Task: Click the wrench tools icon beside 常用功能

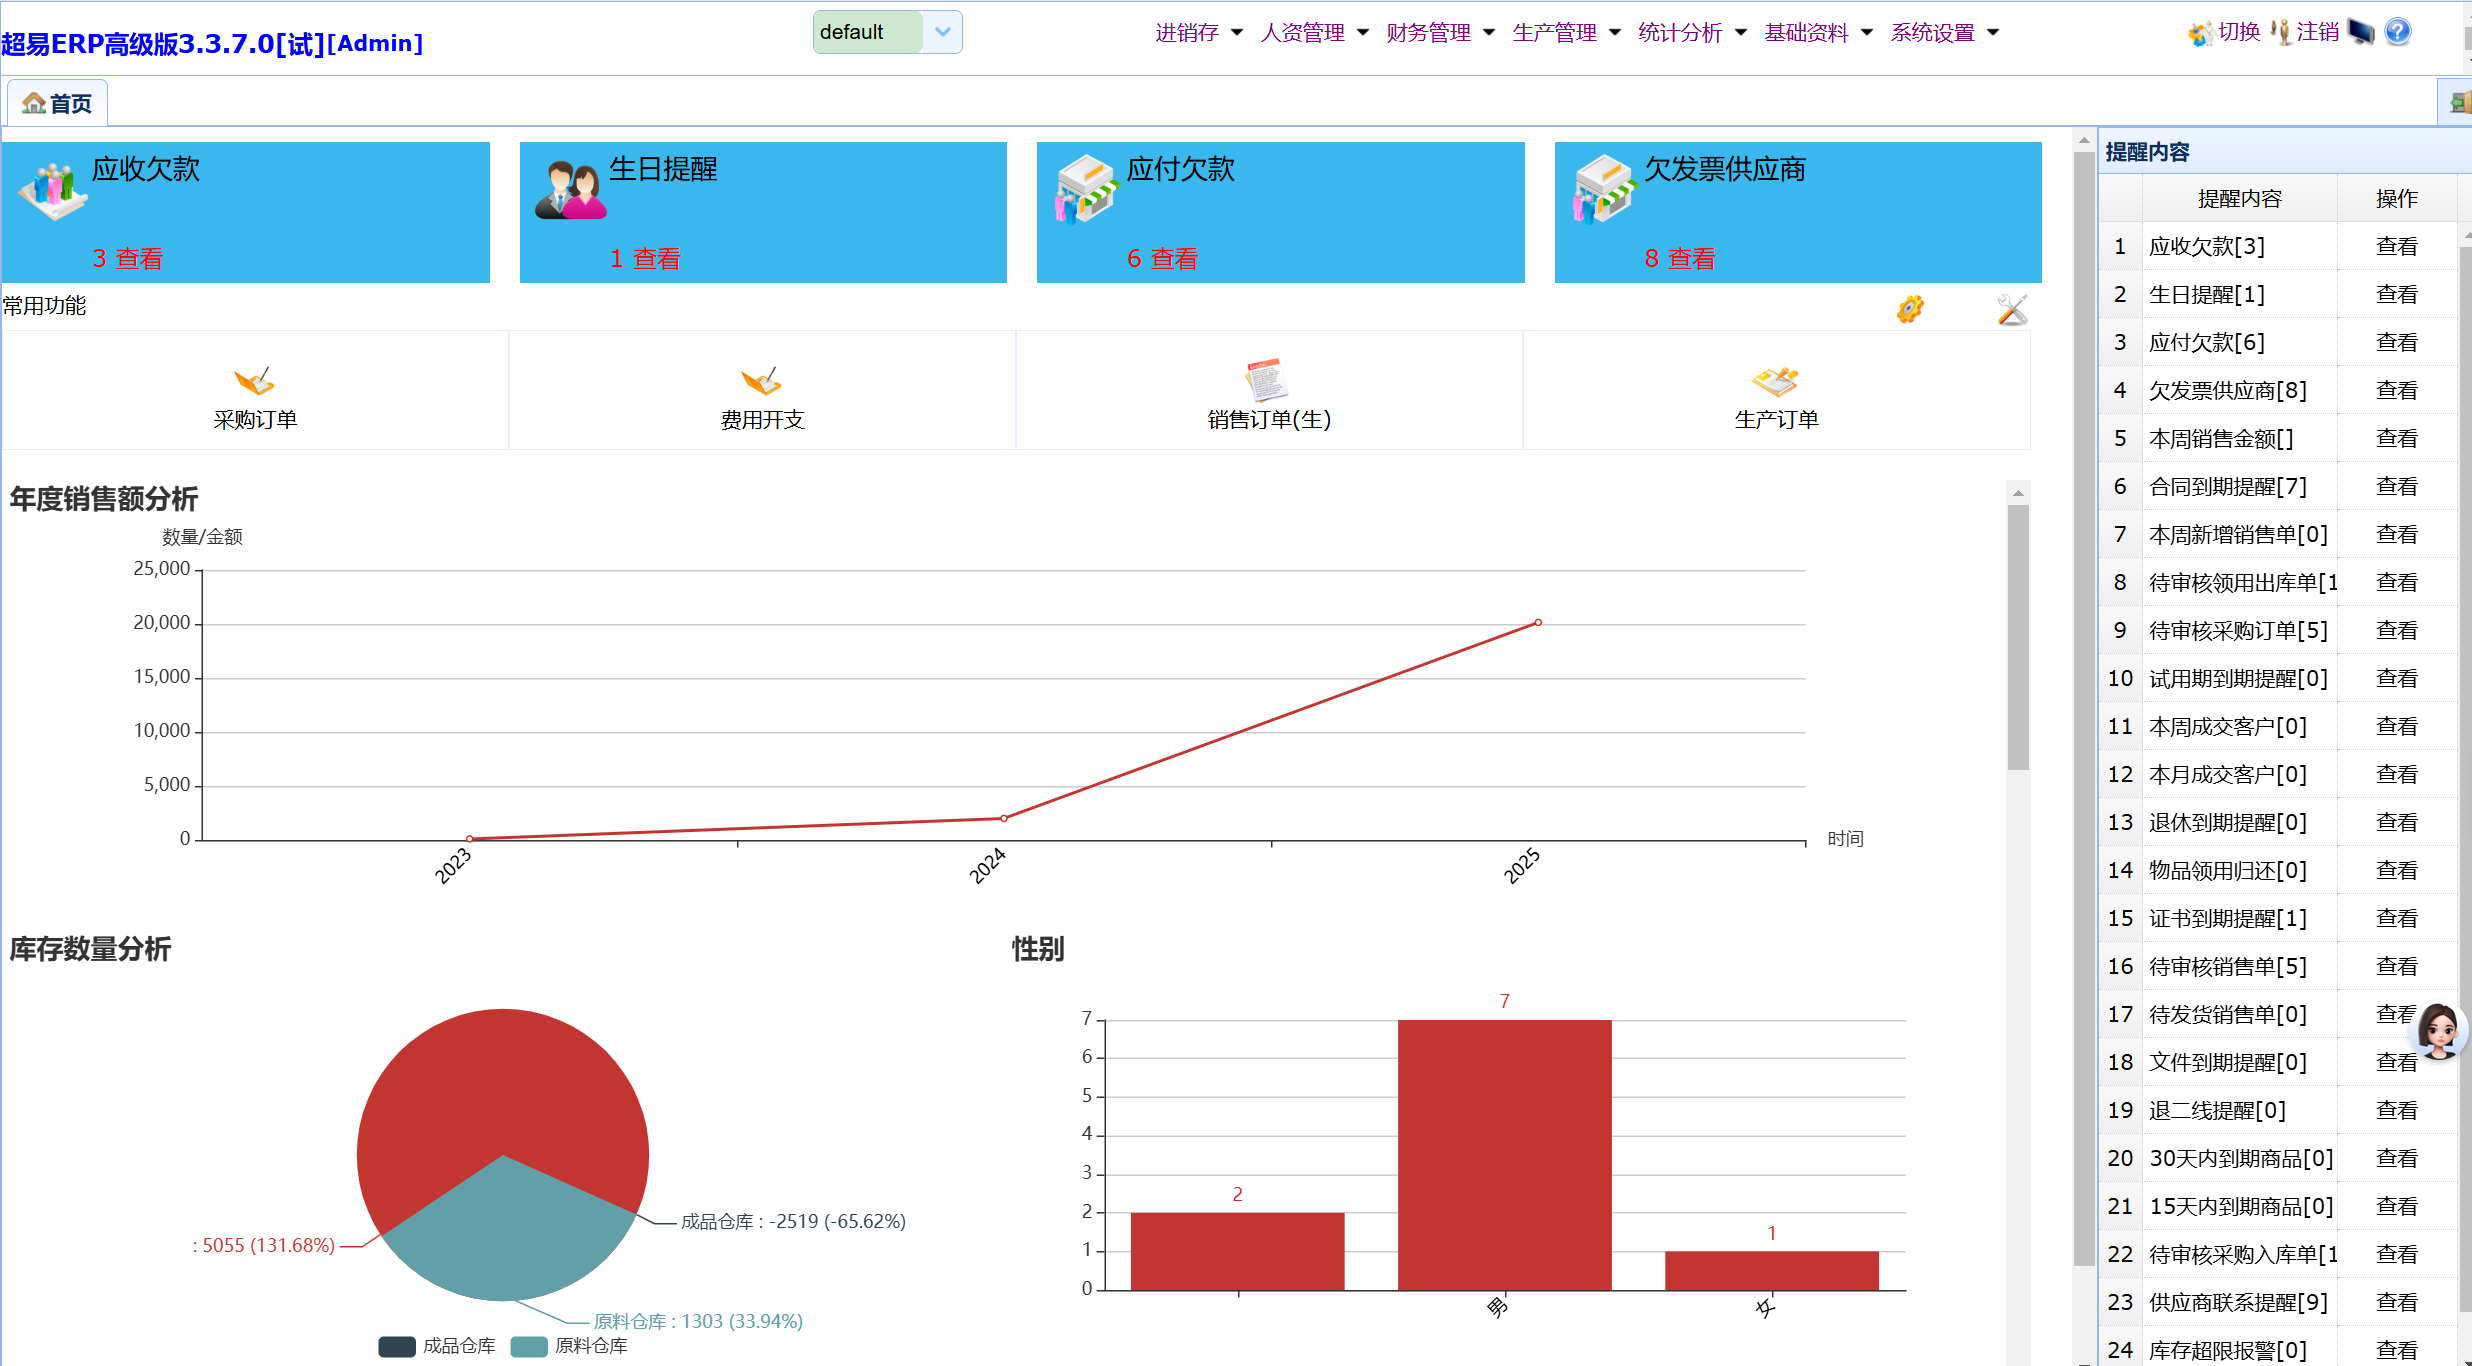Action: (x=2012, y=310)
